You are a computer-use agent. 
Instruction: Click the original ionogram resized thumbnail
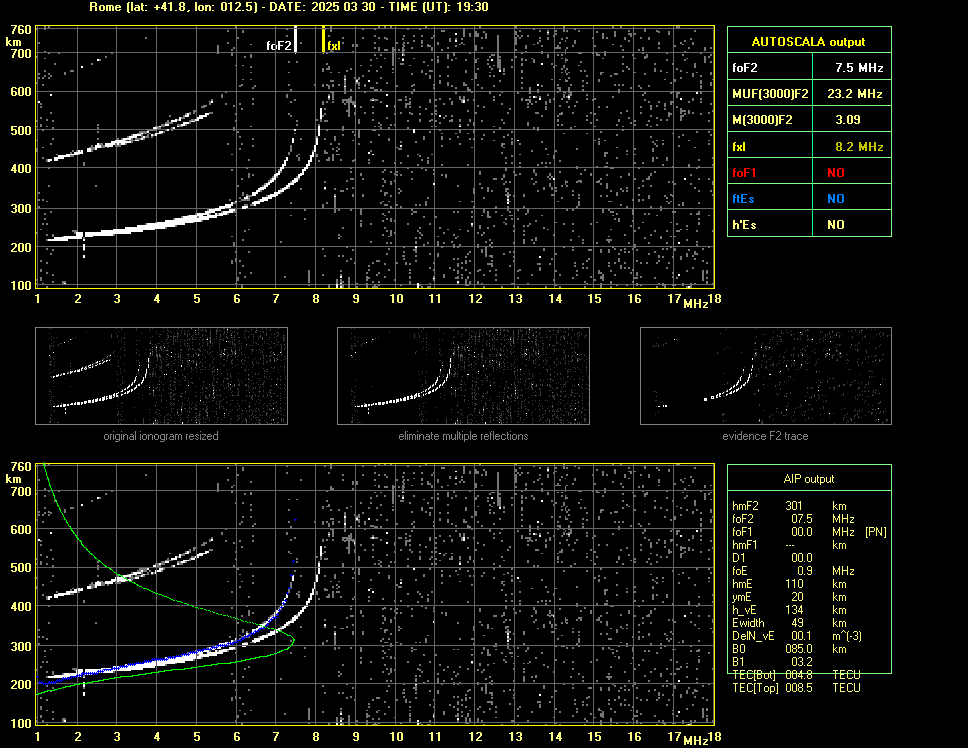161,376
